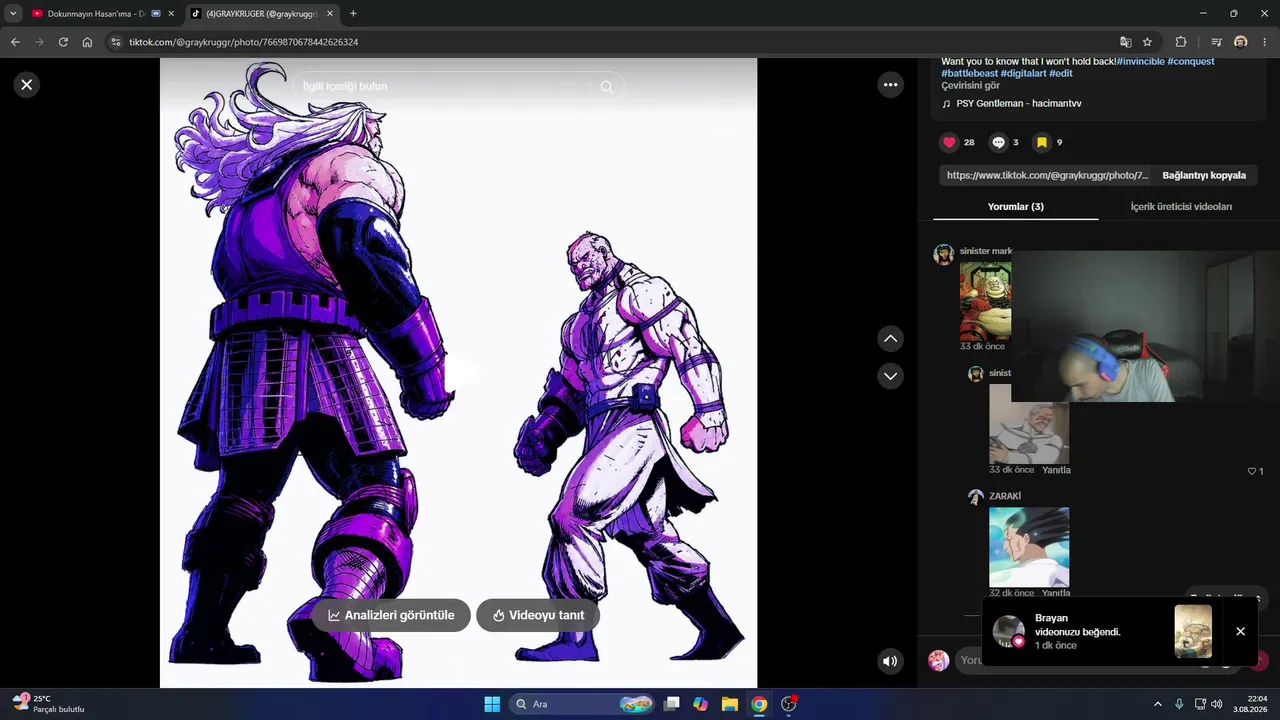This screenshot has height=720, width=1280.
Task: Dismiss the 'Brayan videonuzu beğendi' notification
Action: tap(1240, 631)
